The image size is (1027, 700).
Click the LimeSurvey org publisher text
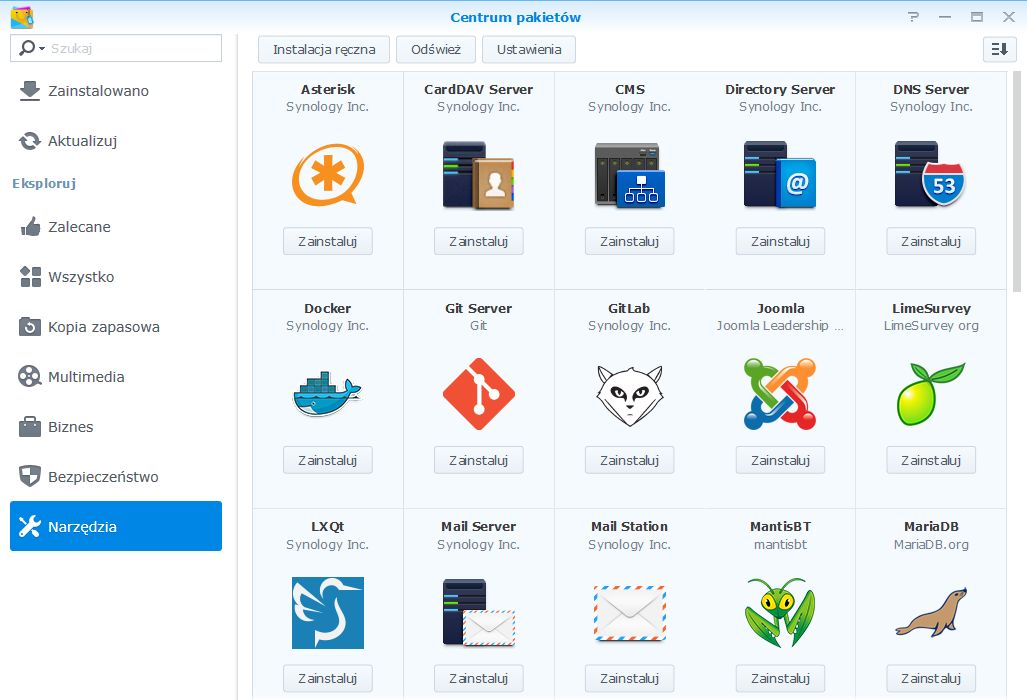[931, 325]
